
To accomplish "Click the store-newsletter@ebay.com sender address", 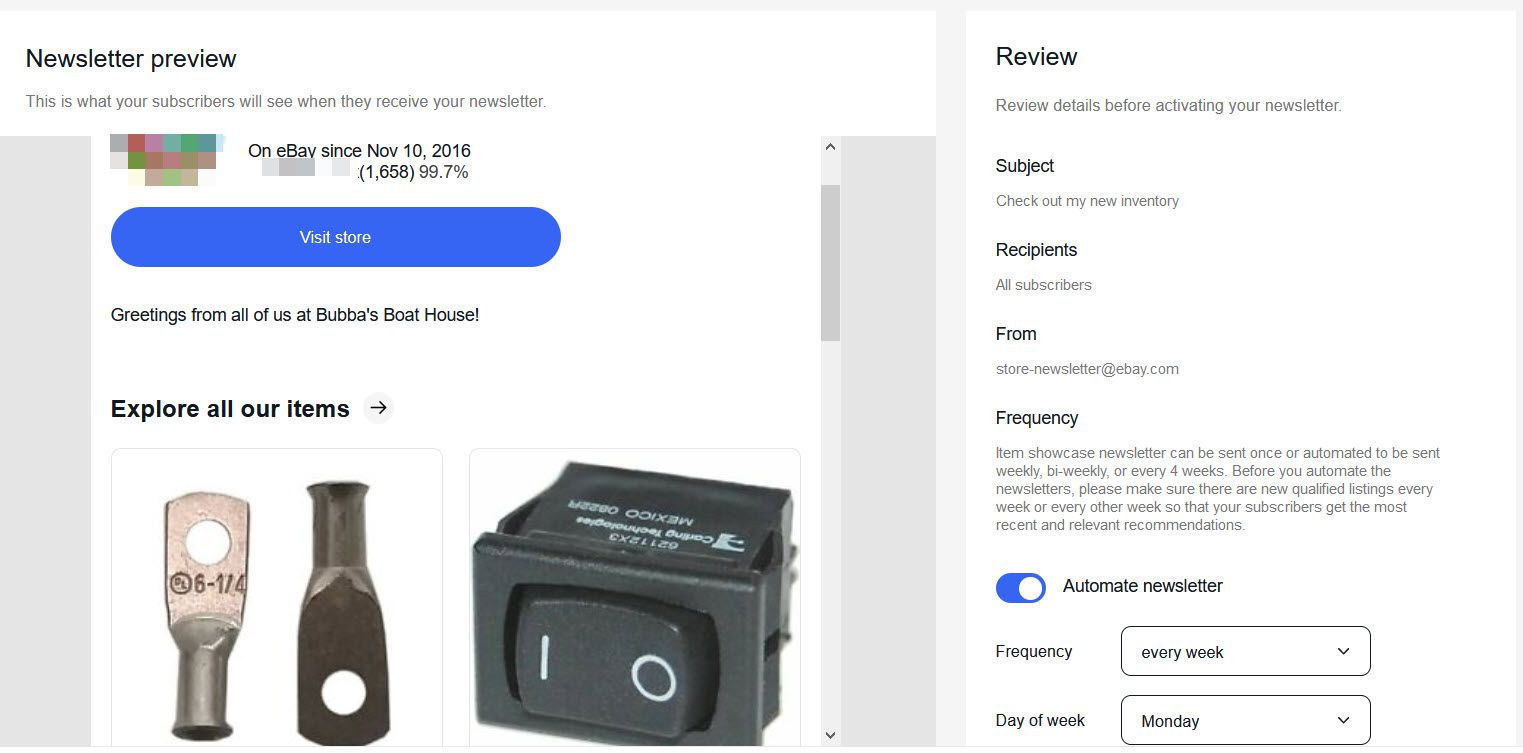I will tap(1087, 369).
